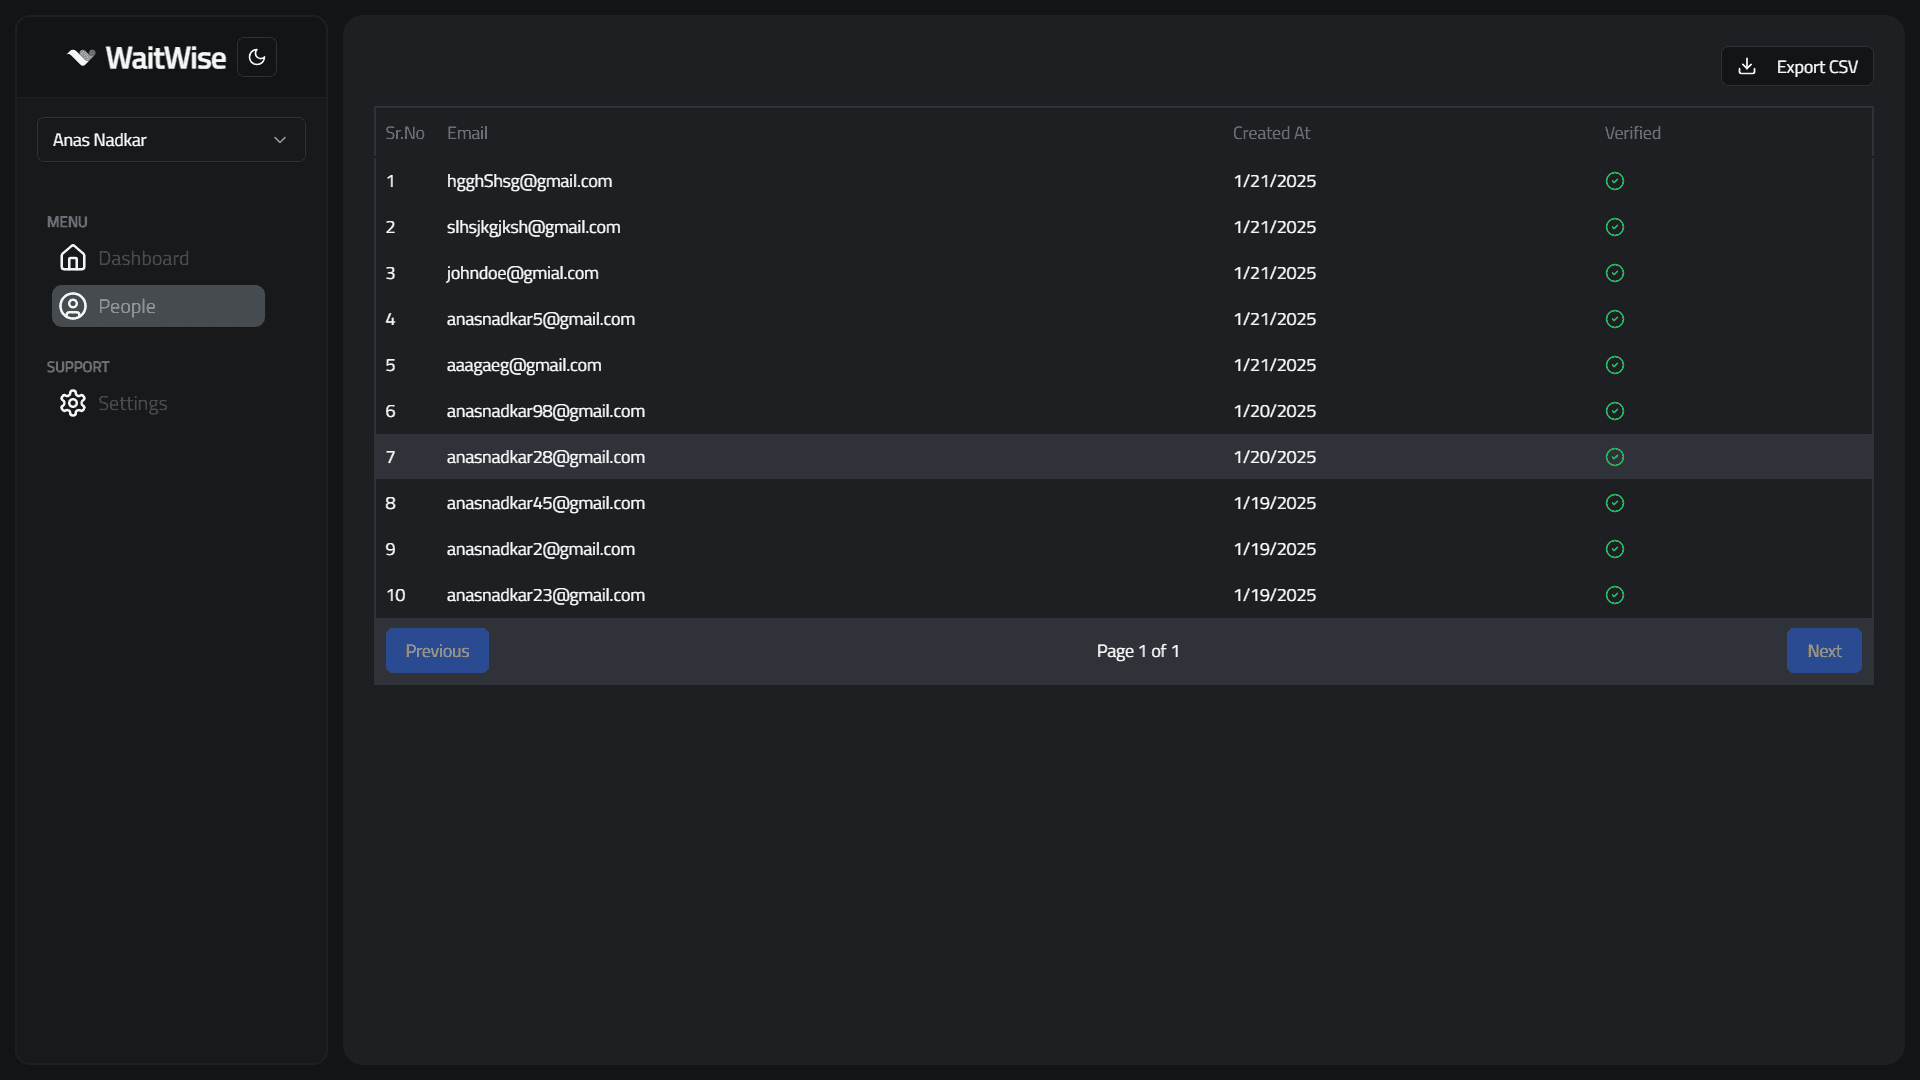The height and width of the screenshot is (1080, 1920).
Task: Click the Created At column header
Action: pos(1271,133)
